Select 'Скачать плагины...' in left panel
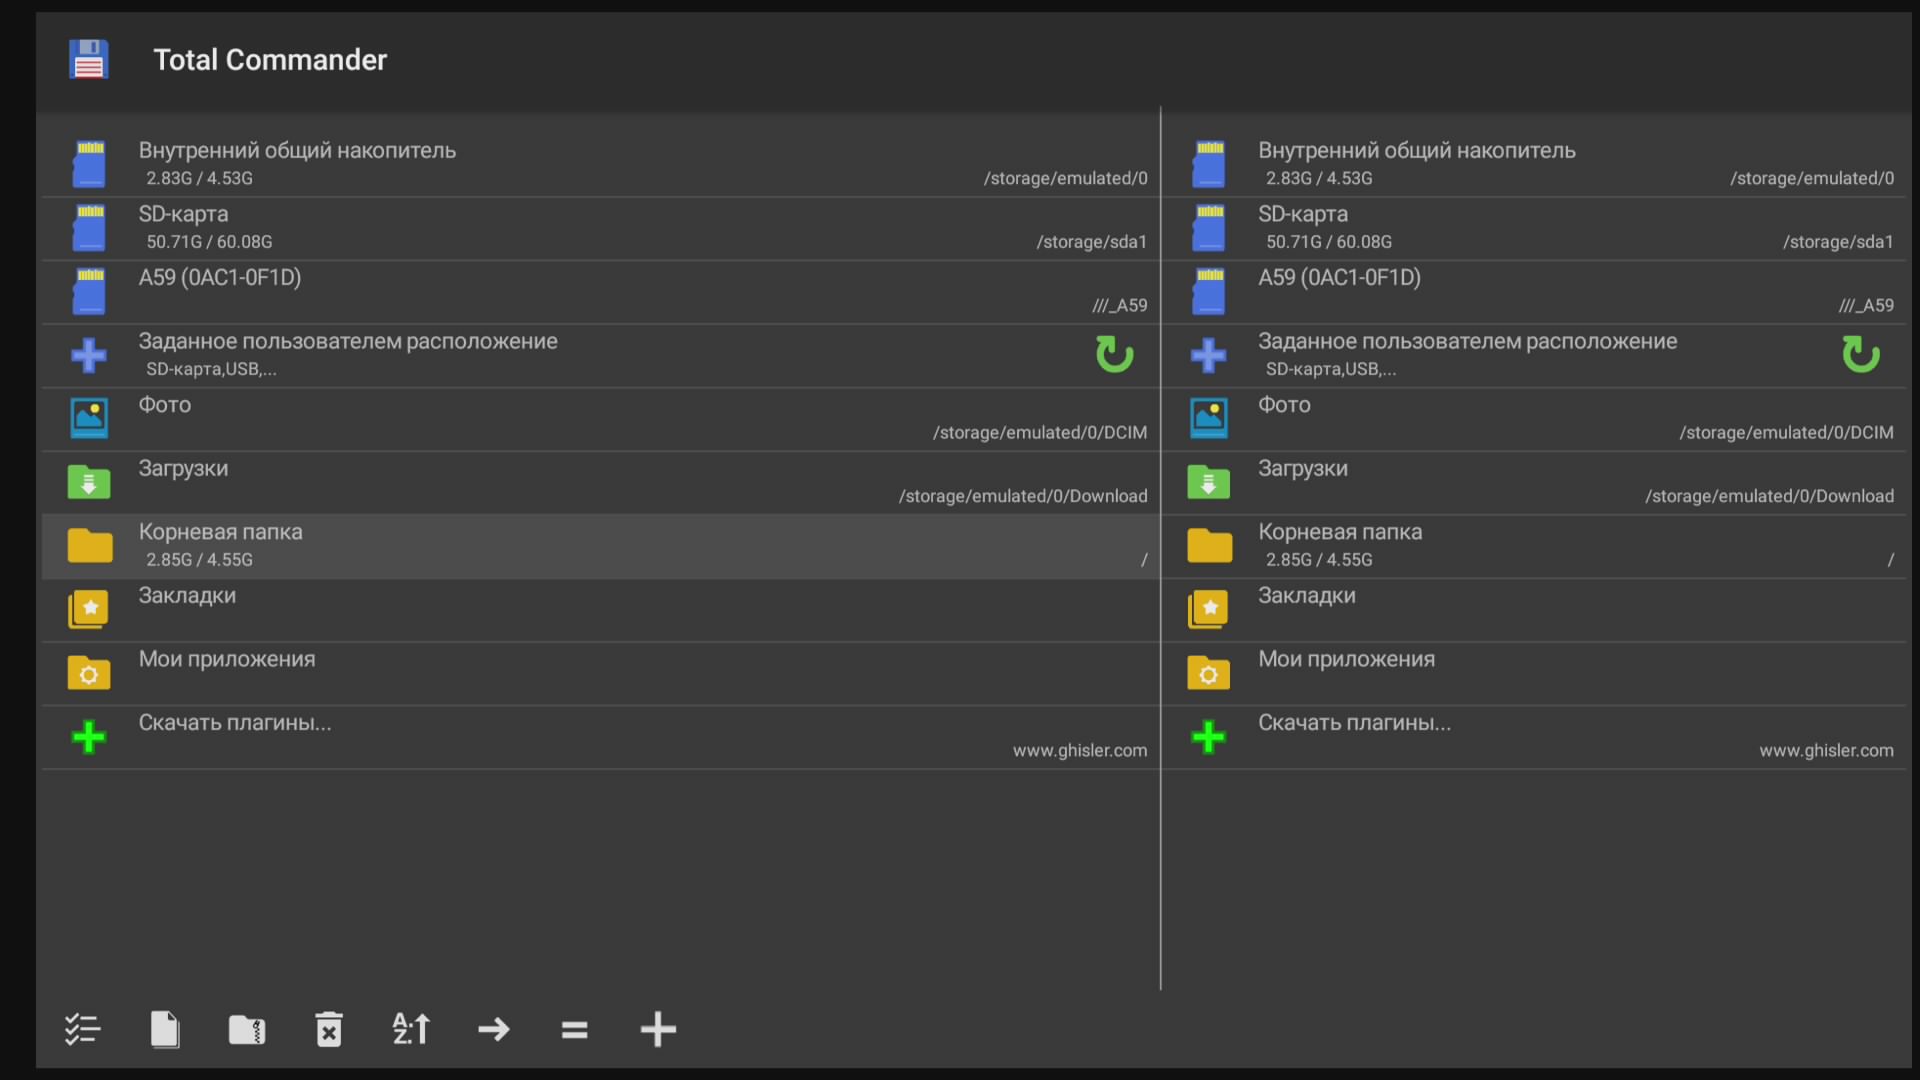1920x1080 pixels. tap(235, 723)
